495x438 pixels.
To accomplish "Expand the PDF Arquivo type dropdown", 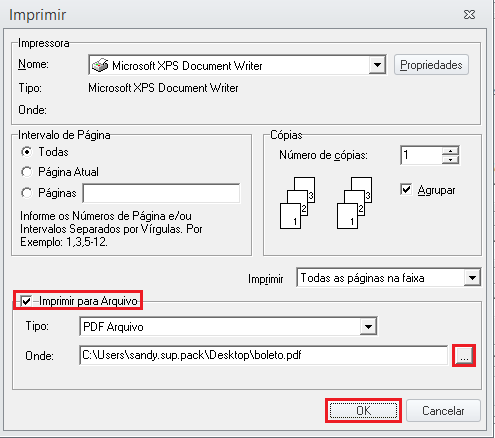I will click(368, 327).
